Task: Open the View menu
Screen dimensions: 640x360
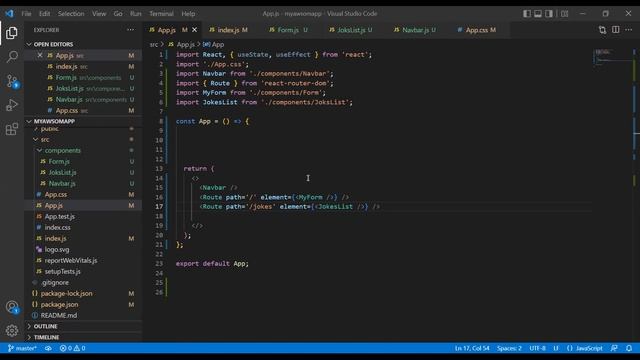Action: (99, 13)
